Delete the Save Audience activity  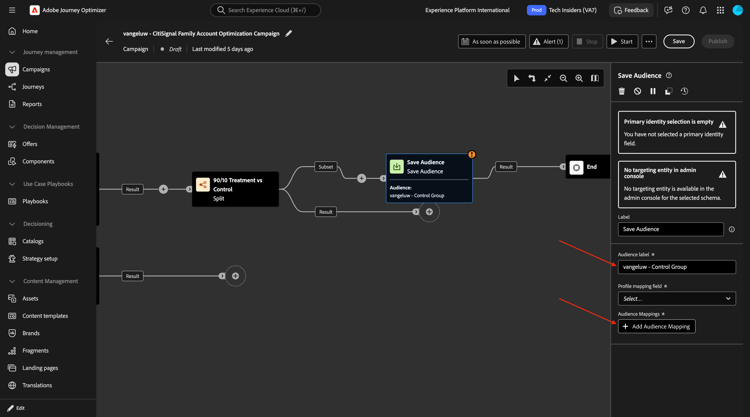[622, 91]
